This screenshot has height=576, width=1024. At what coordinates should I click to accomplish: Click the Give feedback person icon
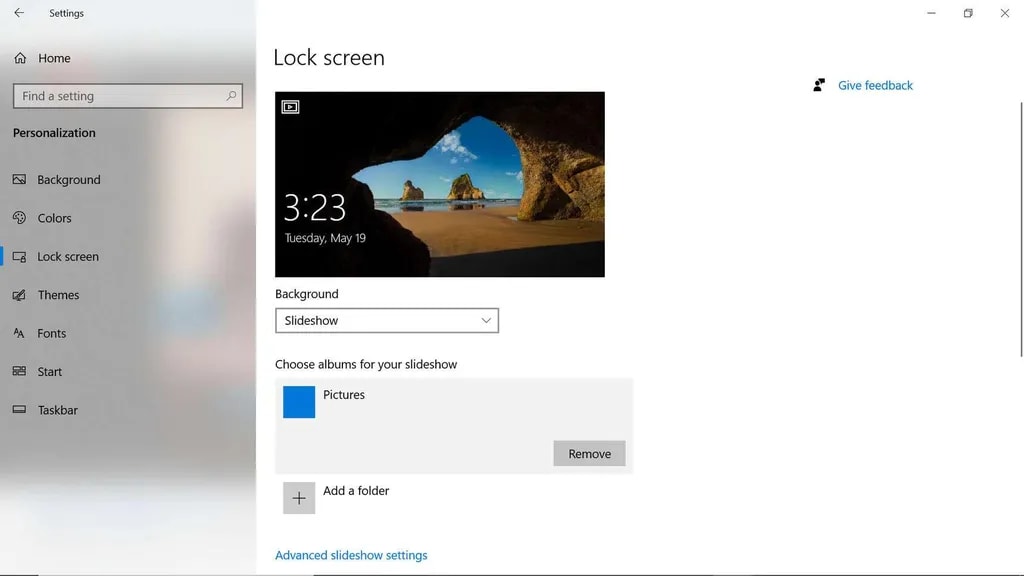pos(820,85)
